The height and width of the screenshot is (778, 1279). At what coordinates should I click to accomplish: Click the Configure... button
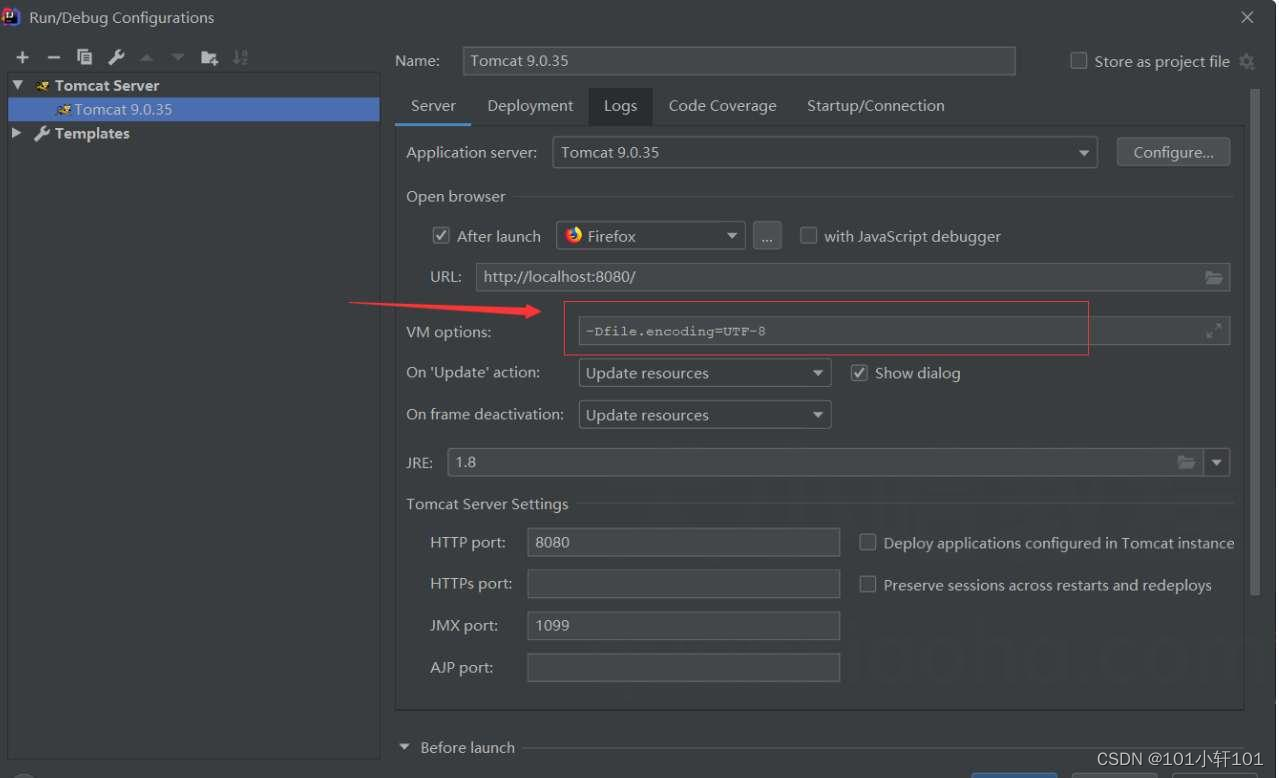tap(1174, 153)
